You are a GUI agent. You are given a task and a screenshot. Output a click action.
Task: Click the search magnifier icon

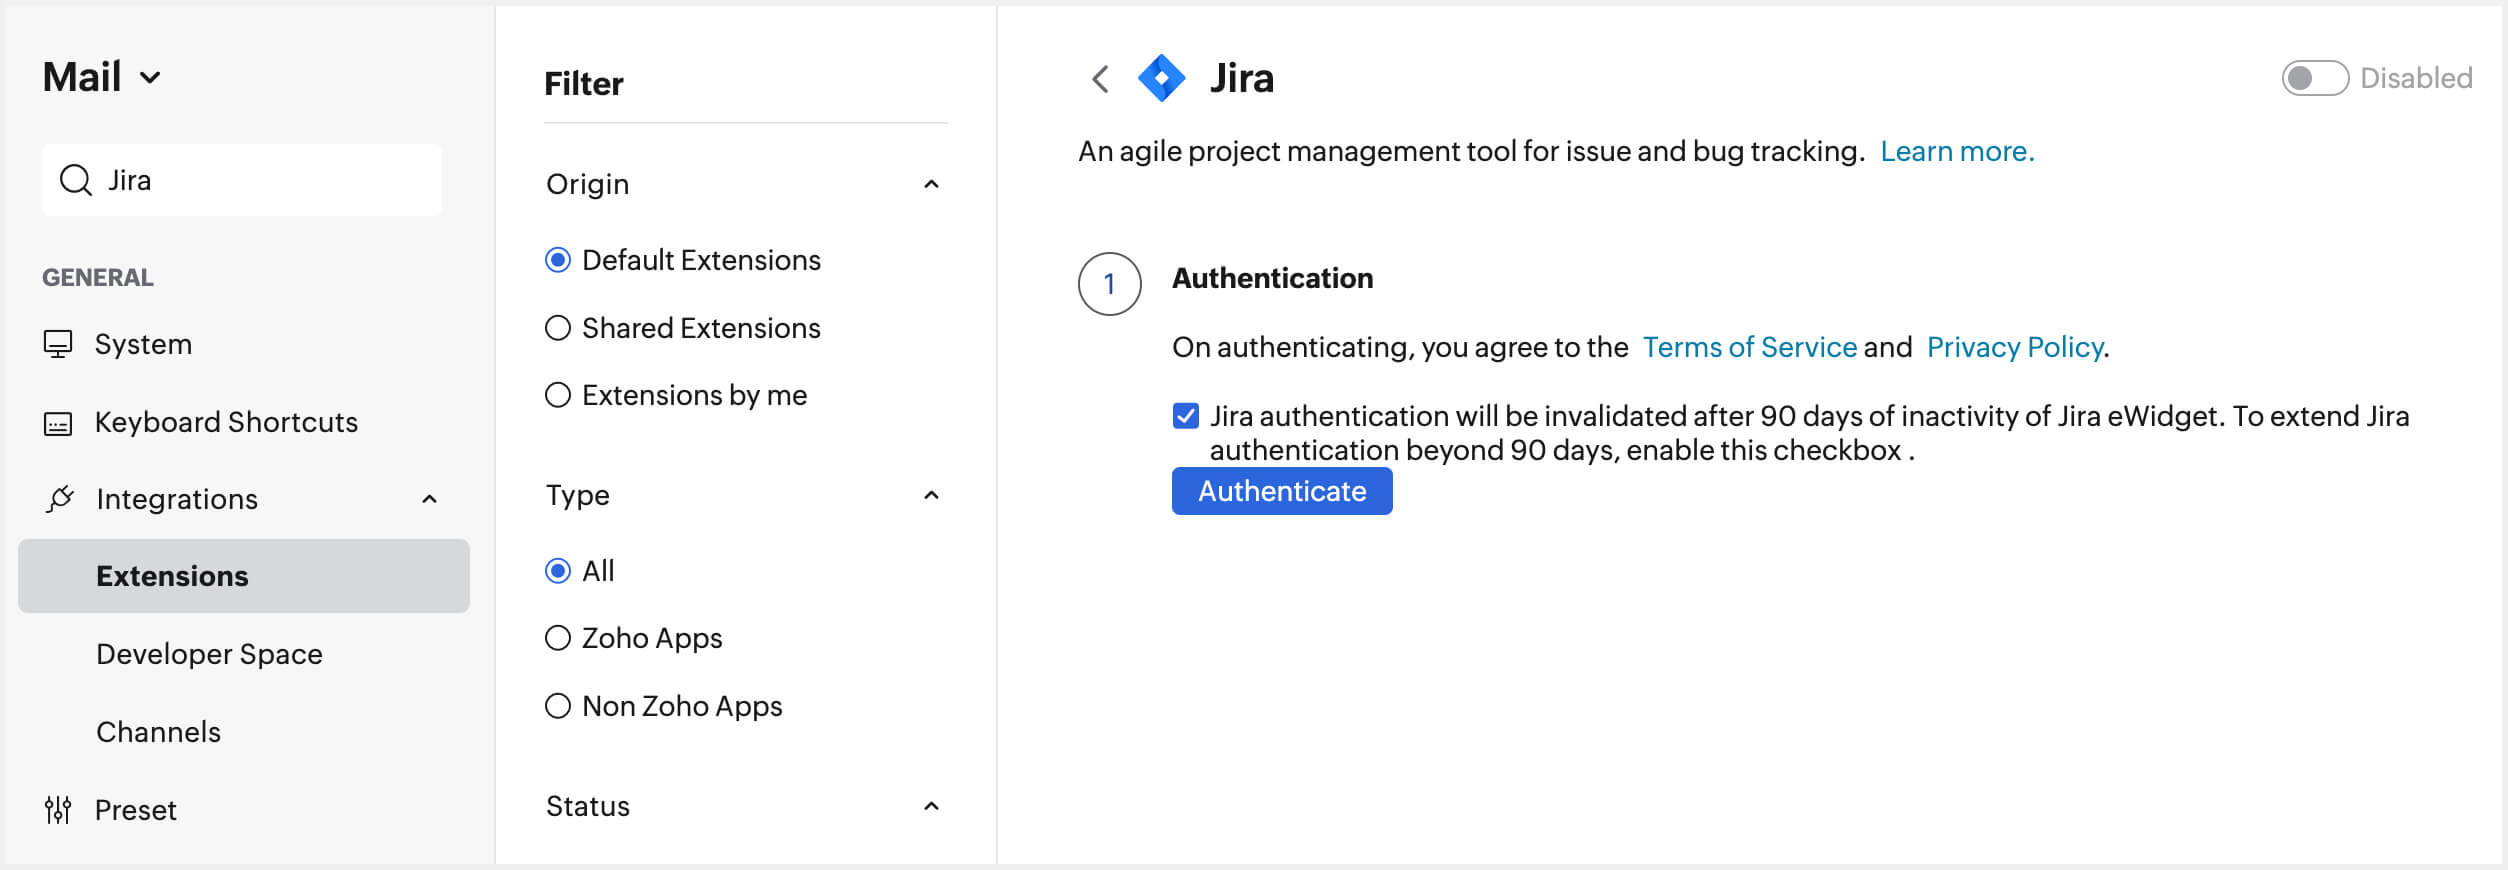coord(76,180)
